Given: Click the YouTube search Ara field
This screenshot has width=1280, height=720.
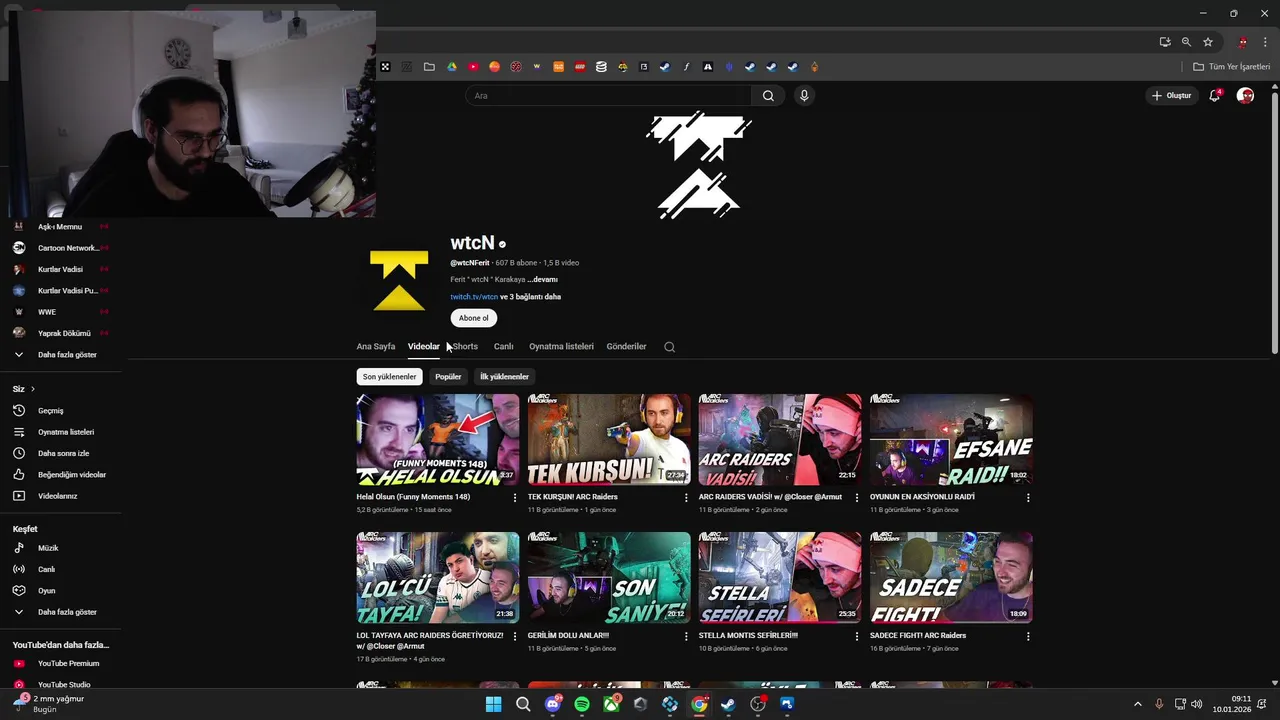Looking at the screenshot, I should click(608, 96).
